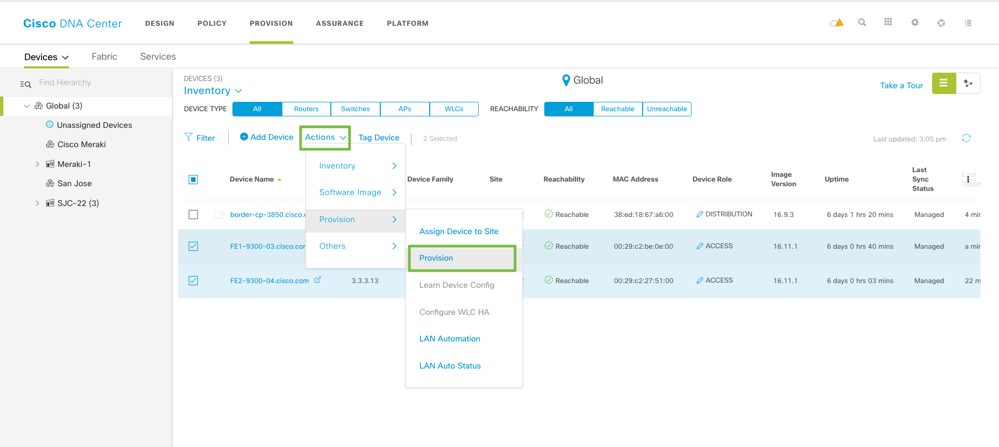Open the task list icon in header
Screen dimensions: 999x447
pos(968,23)
